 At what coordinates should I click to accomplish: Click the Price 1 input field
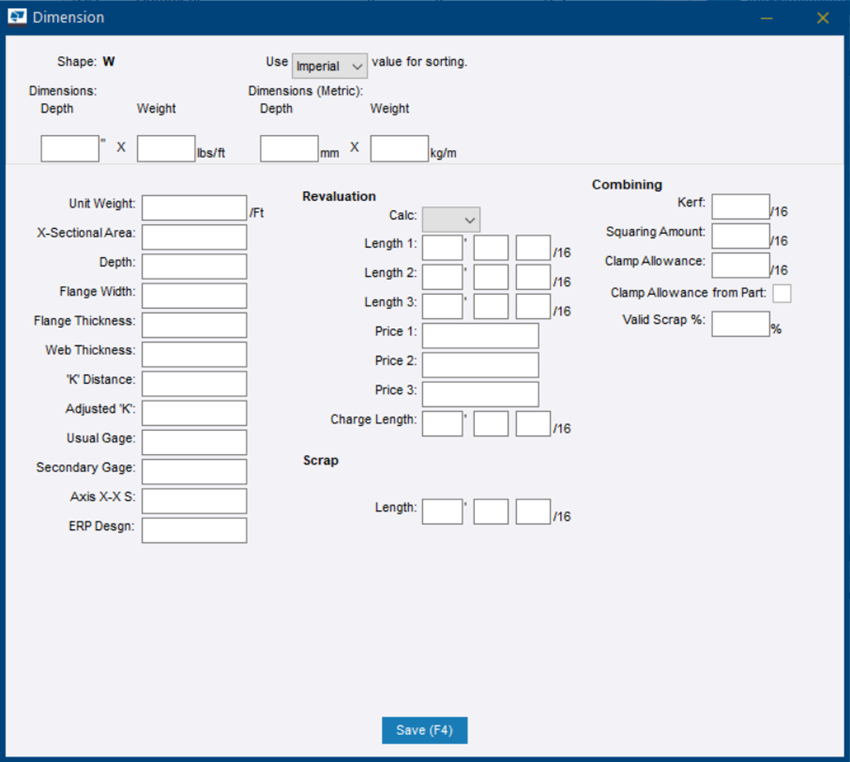point(480,335)
